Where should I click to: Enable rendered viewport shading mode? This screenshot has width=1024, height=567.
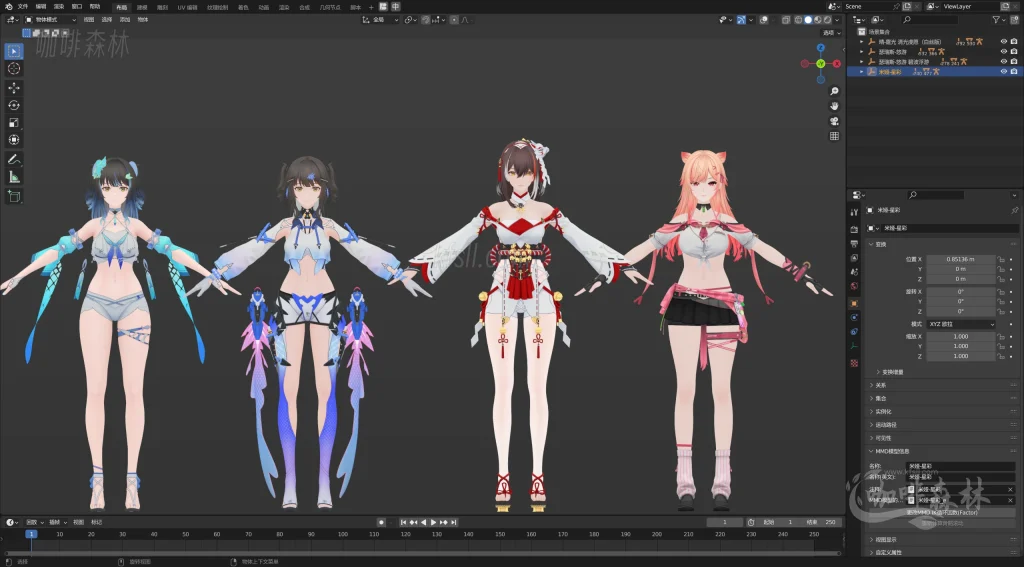[x=827, y=20]
